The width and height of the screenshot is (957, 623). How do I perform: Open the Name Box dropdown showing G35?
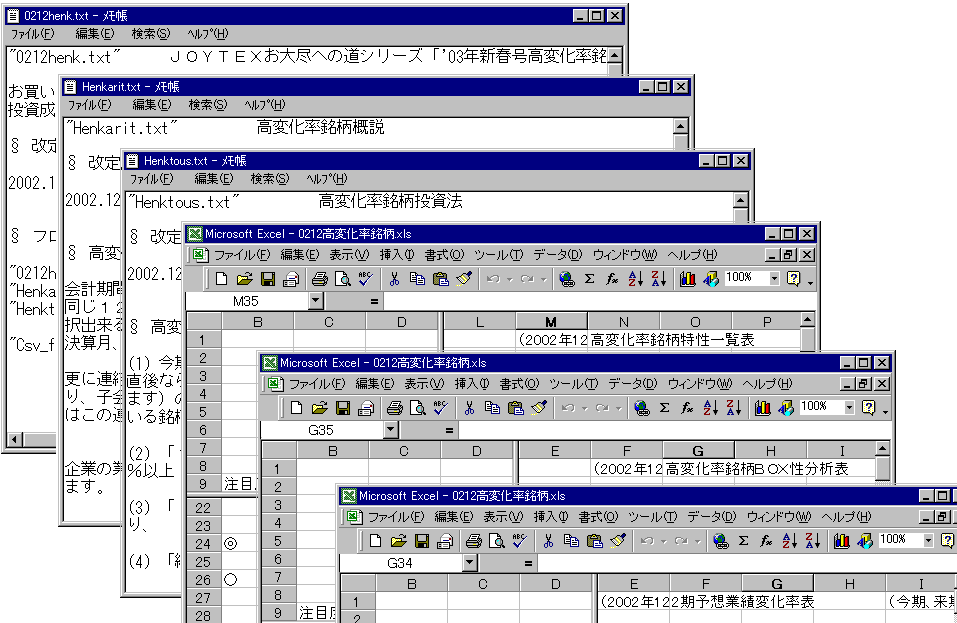click(x=391, y=430)
